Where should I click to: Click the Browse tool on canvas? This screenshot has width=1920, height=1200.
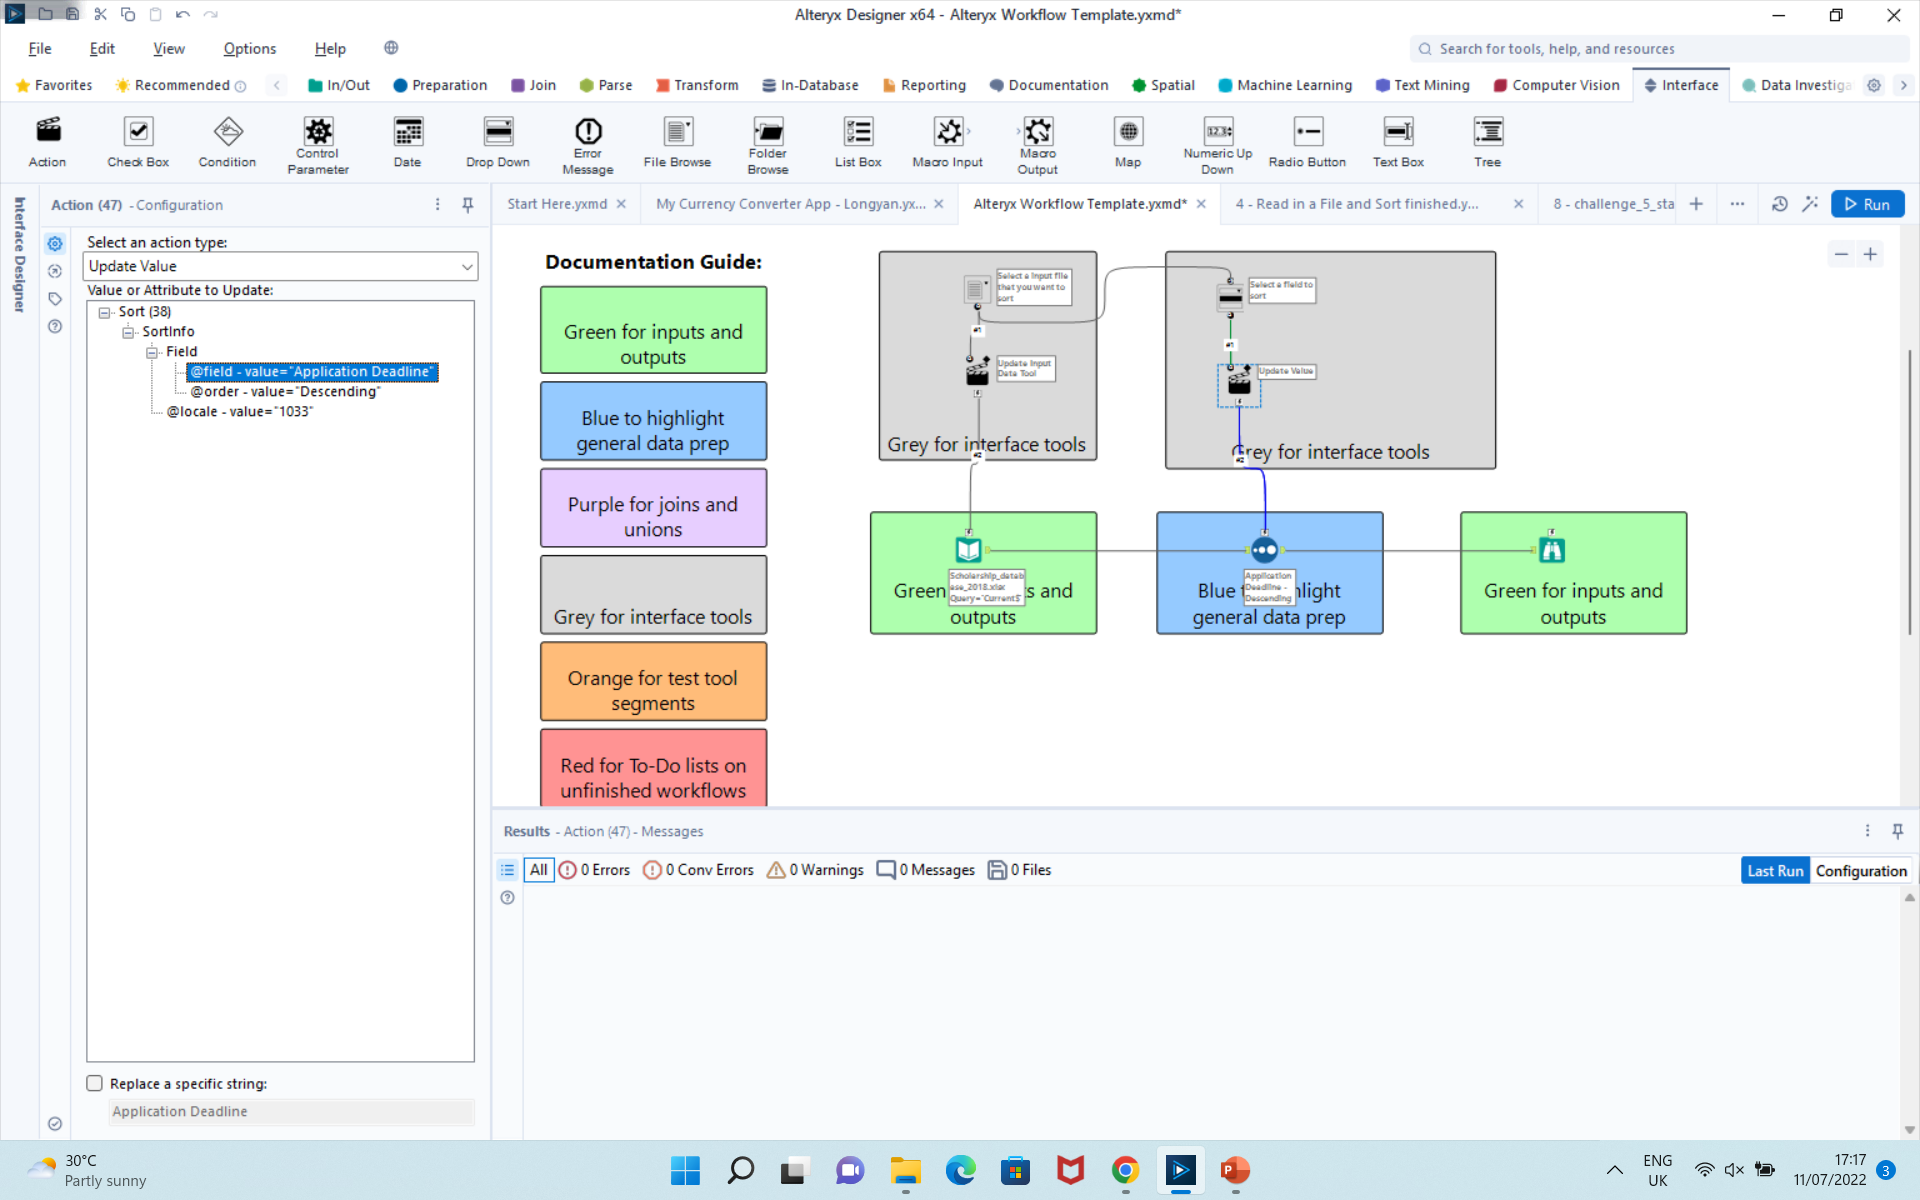point(1552,550)
